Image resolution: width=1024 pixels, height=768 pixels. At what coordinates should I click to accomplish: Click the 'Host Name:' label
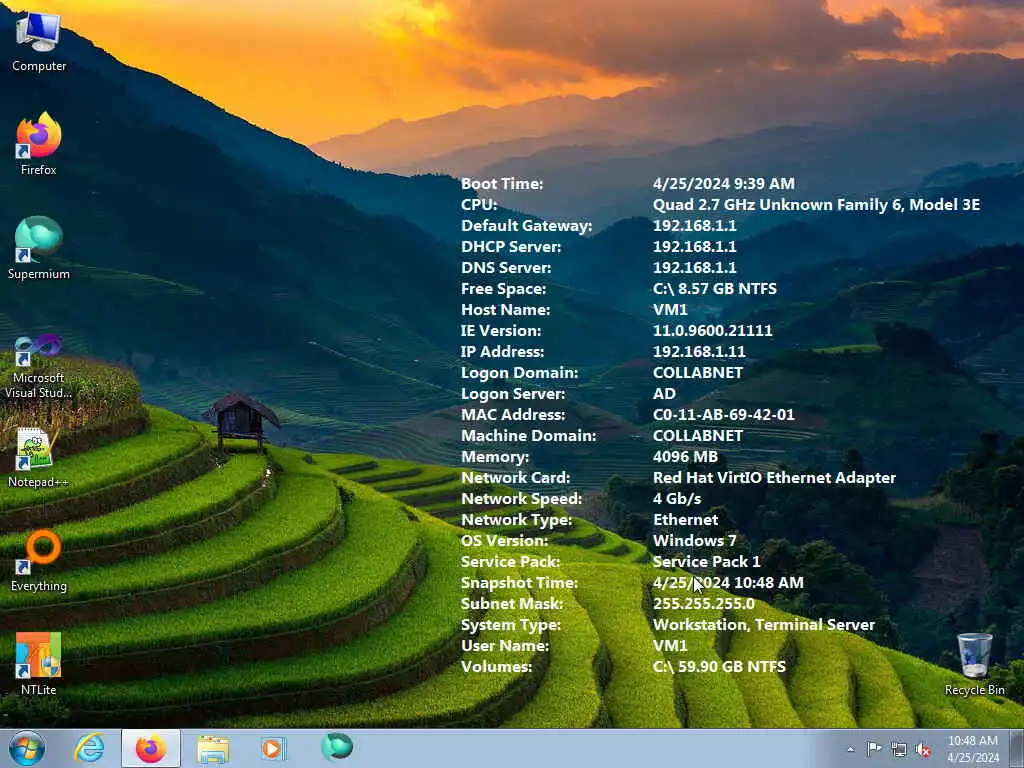(x=505, y=310)
